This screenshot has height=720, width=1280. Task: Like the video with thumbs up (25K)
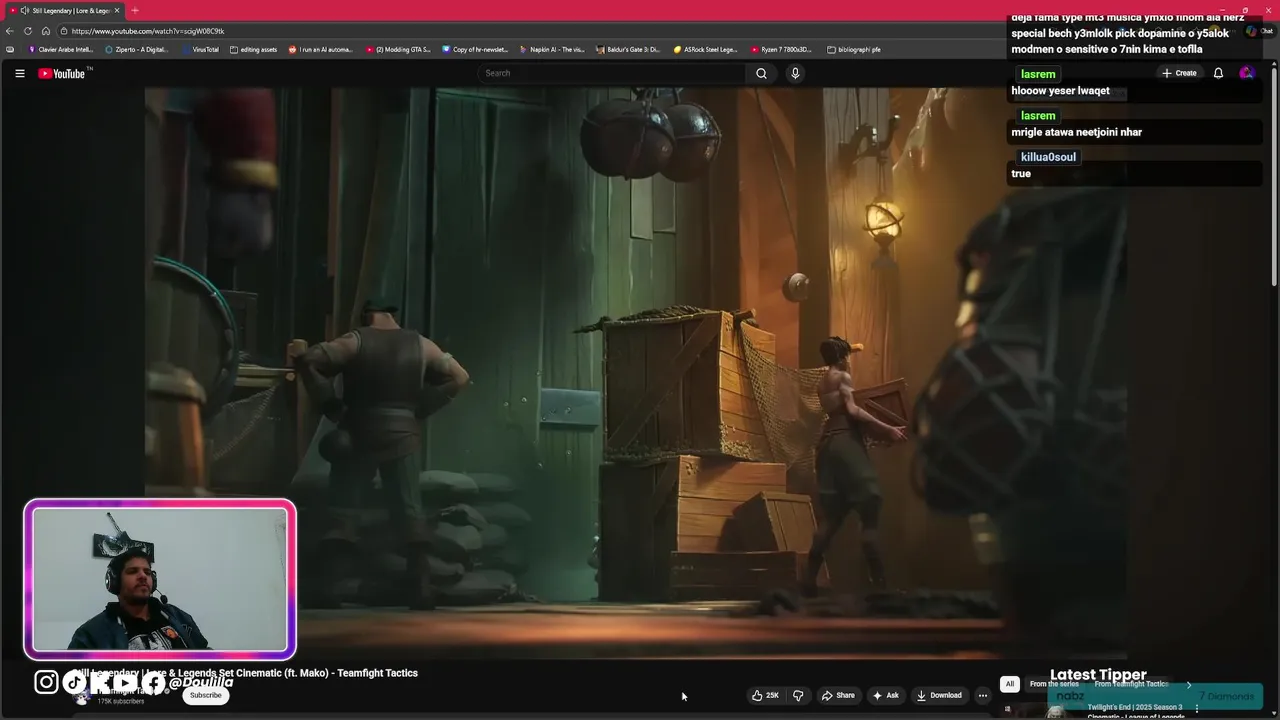pos(765,695)
